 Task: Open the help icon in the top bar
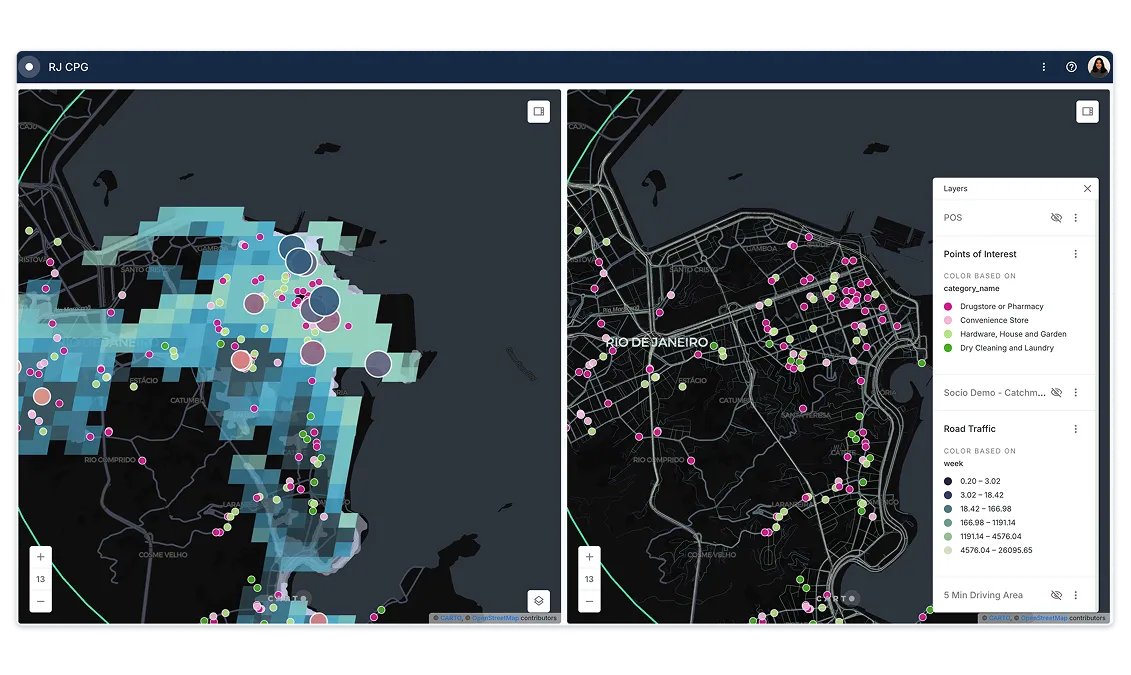point(1071,66)
